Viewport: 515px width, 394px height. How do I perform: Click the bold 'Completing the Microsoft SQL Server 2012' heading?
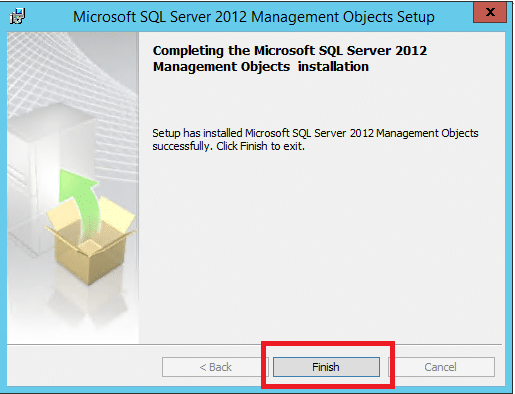[290, 51]
